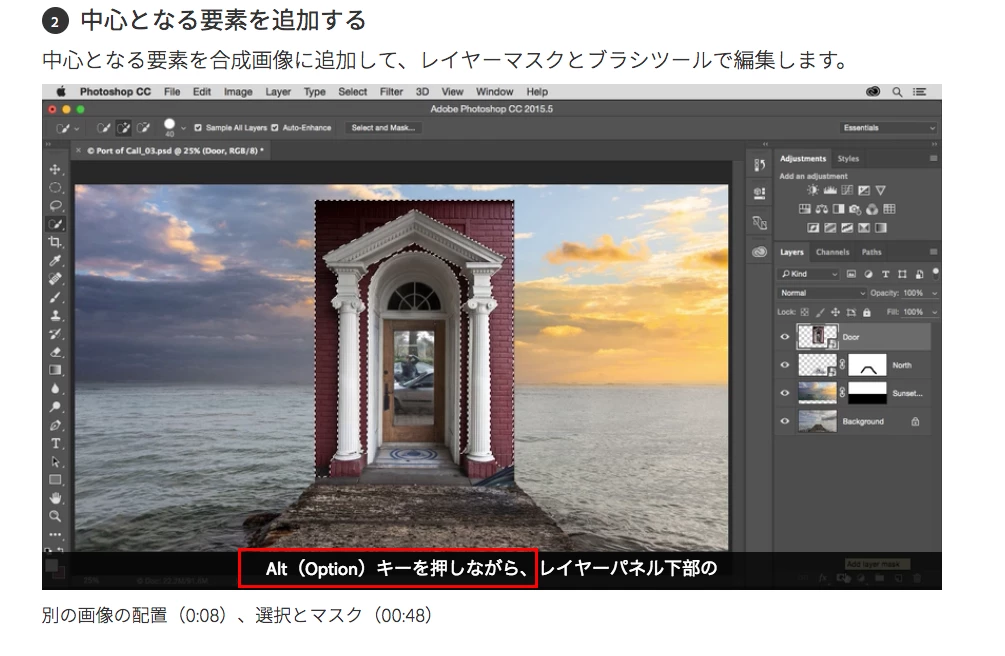Toggle lock transparent pixels
1005x656 pixels.
click(x=805, y=312)
